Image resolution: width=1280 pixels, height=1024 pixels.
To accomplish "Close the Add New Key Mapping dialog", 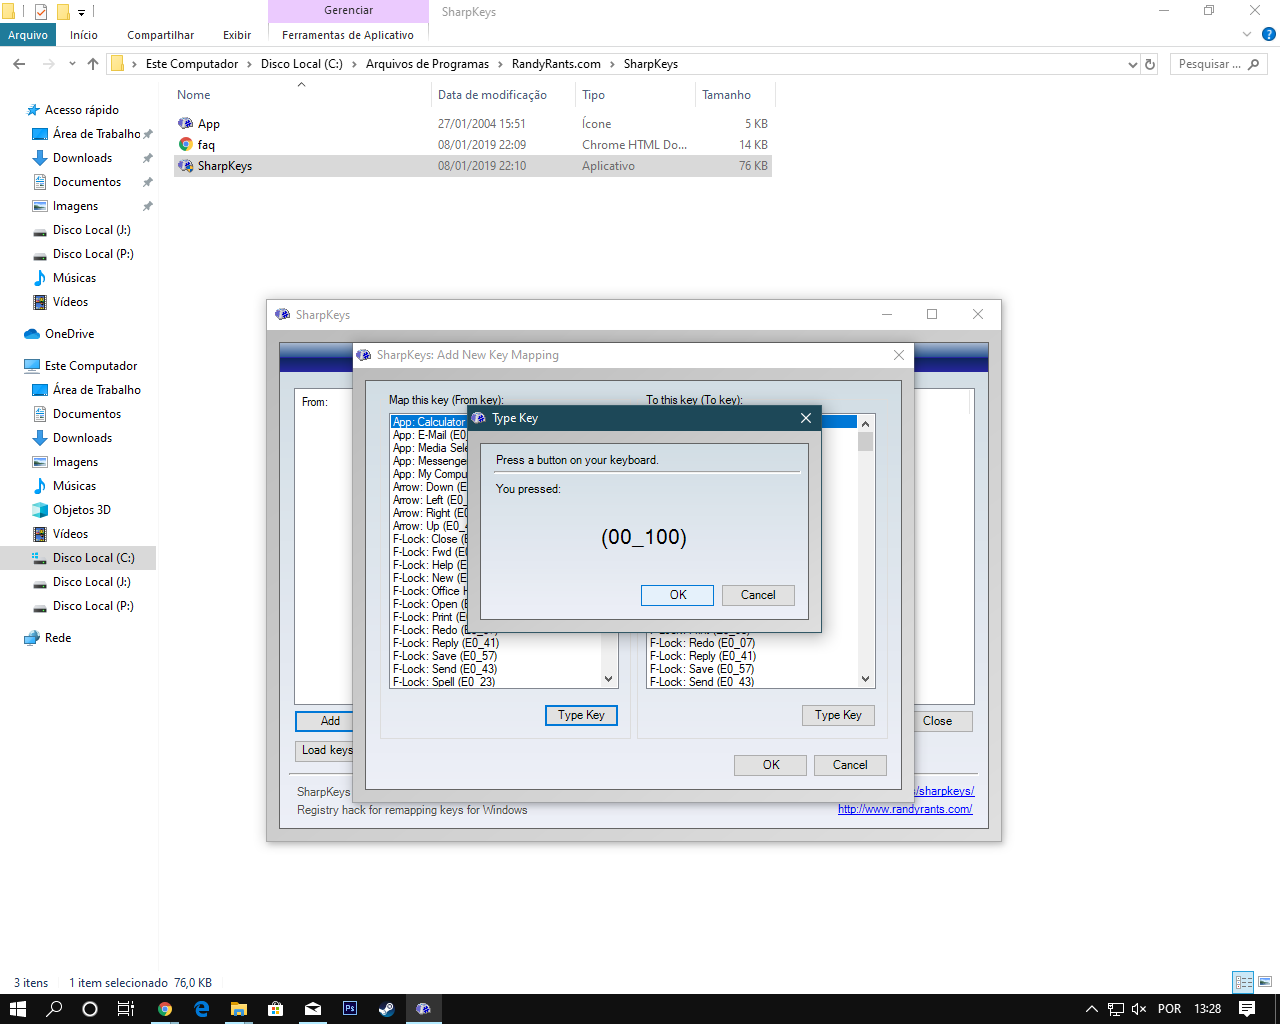I will pyautogui.click(x=899, y=355).
